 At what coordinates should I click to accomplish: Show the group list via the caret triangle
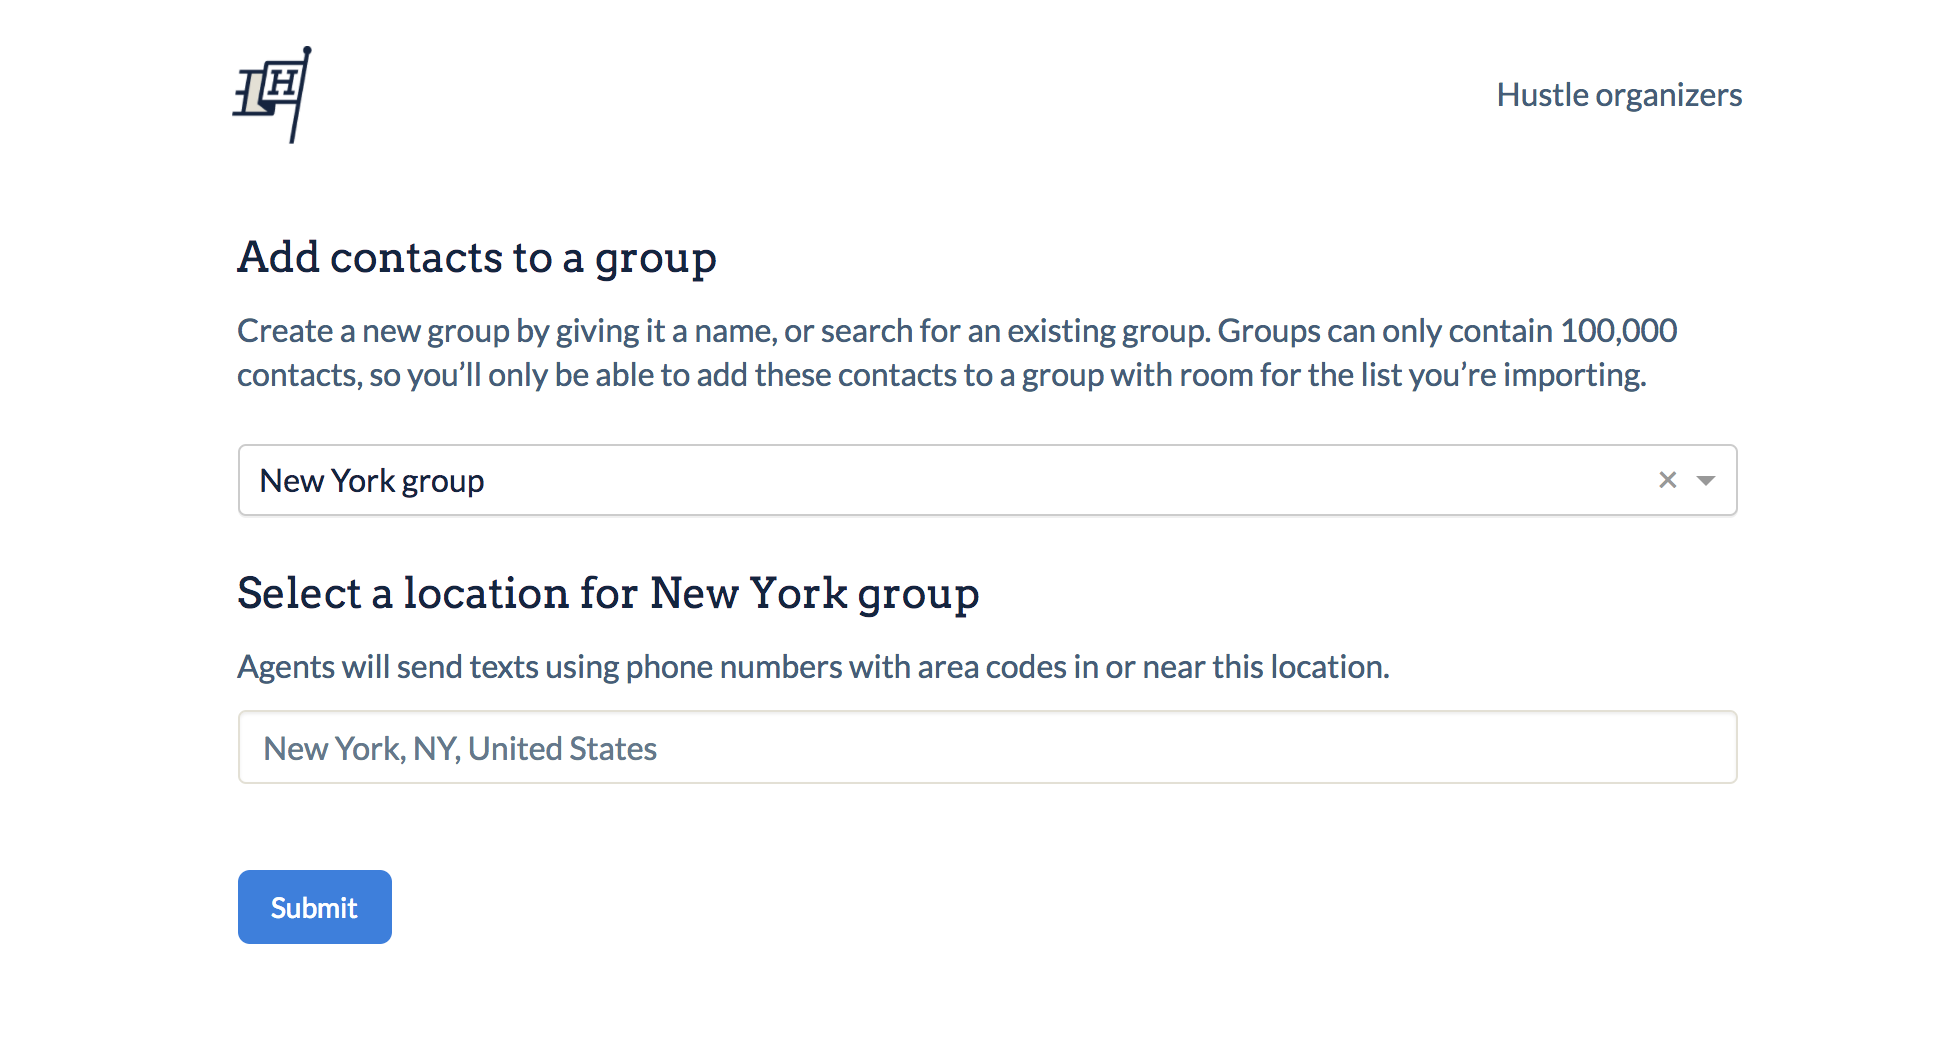coord(1706,481)
